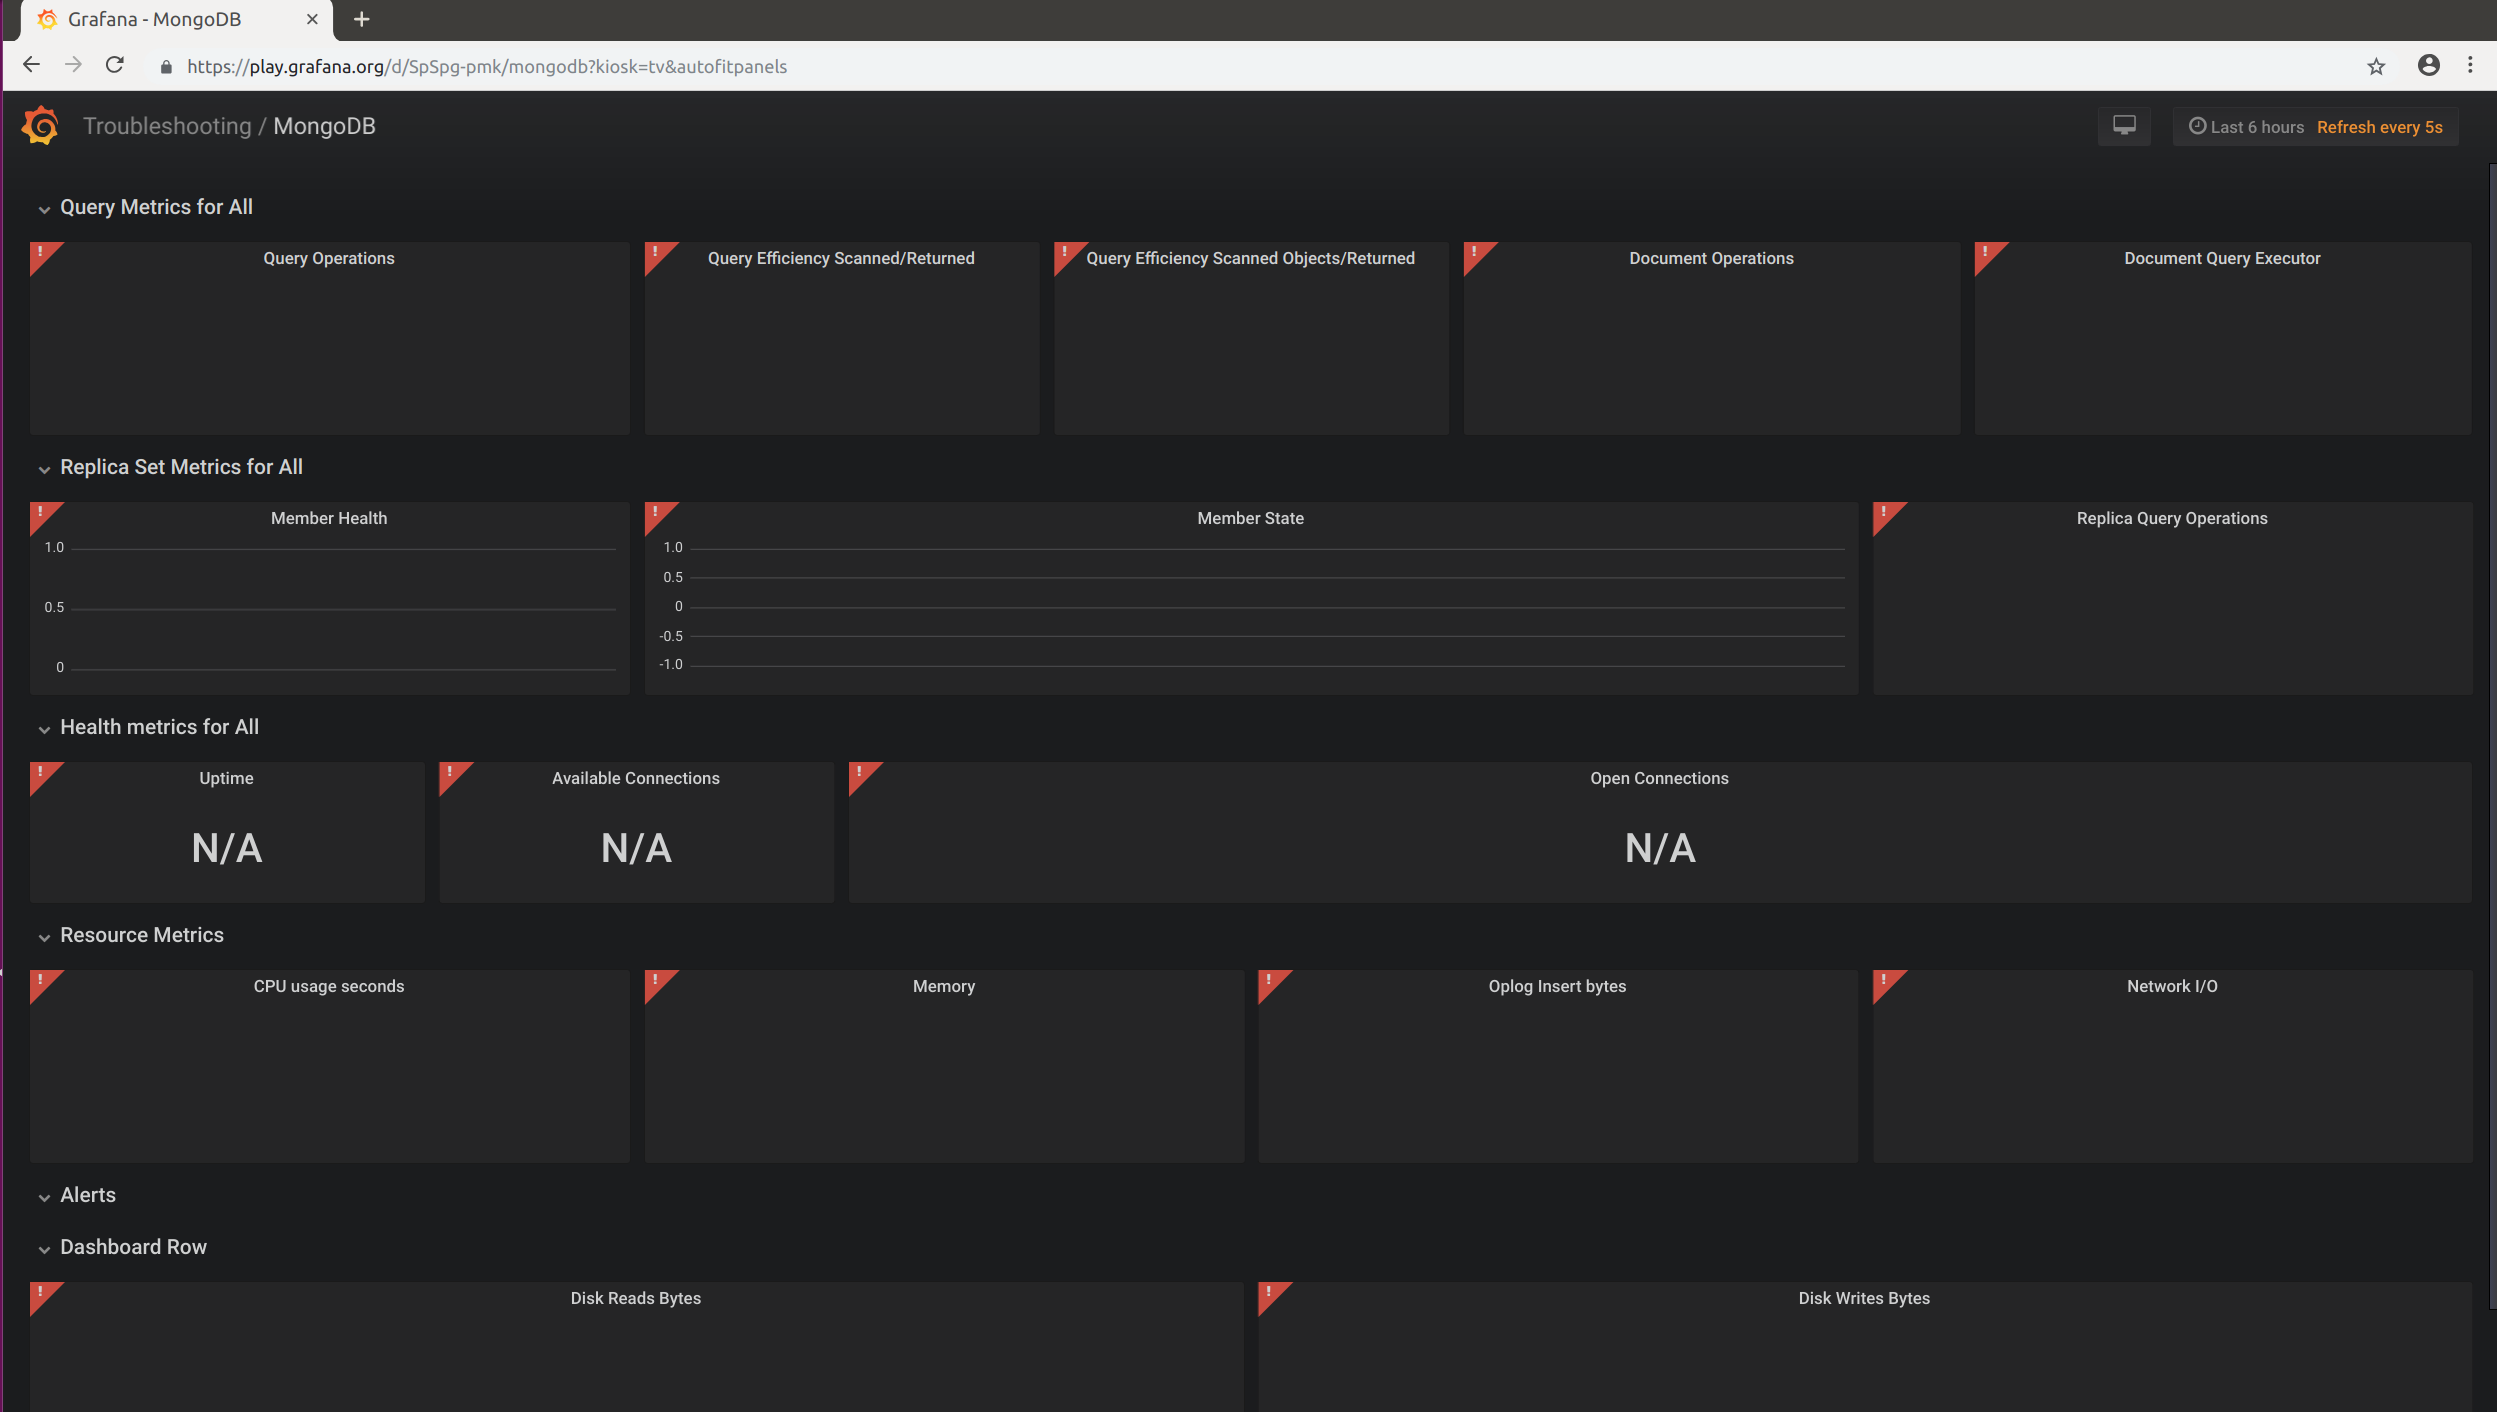
Task: Click the Refresh every 5s link
Action: tap(2380, 127)
